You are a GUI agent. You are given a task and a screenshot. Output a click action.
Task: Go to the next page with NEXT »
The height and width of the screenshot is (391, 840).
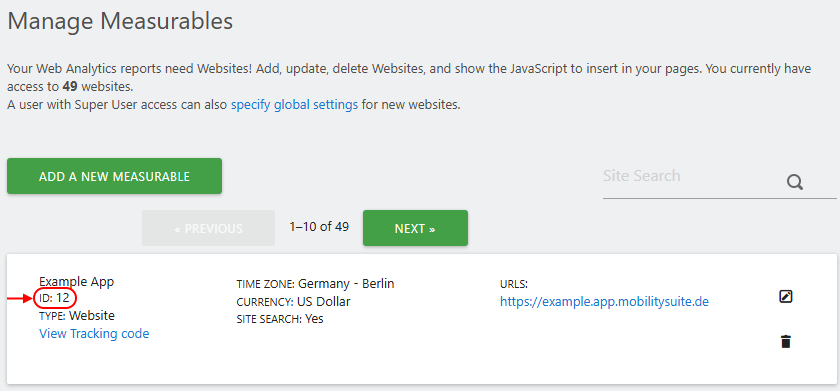[x=415, y=228]
